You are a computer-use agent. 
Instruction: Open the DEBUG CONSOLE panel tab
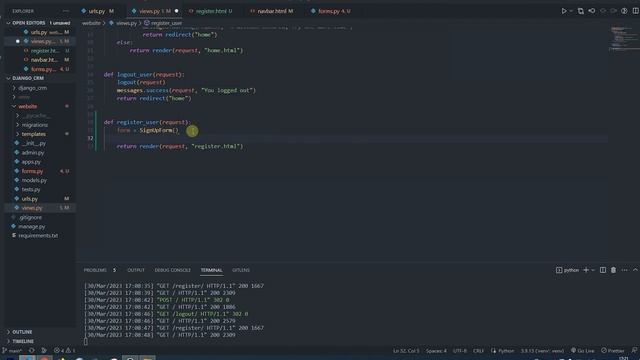click(173, 270)
